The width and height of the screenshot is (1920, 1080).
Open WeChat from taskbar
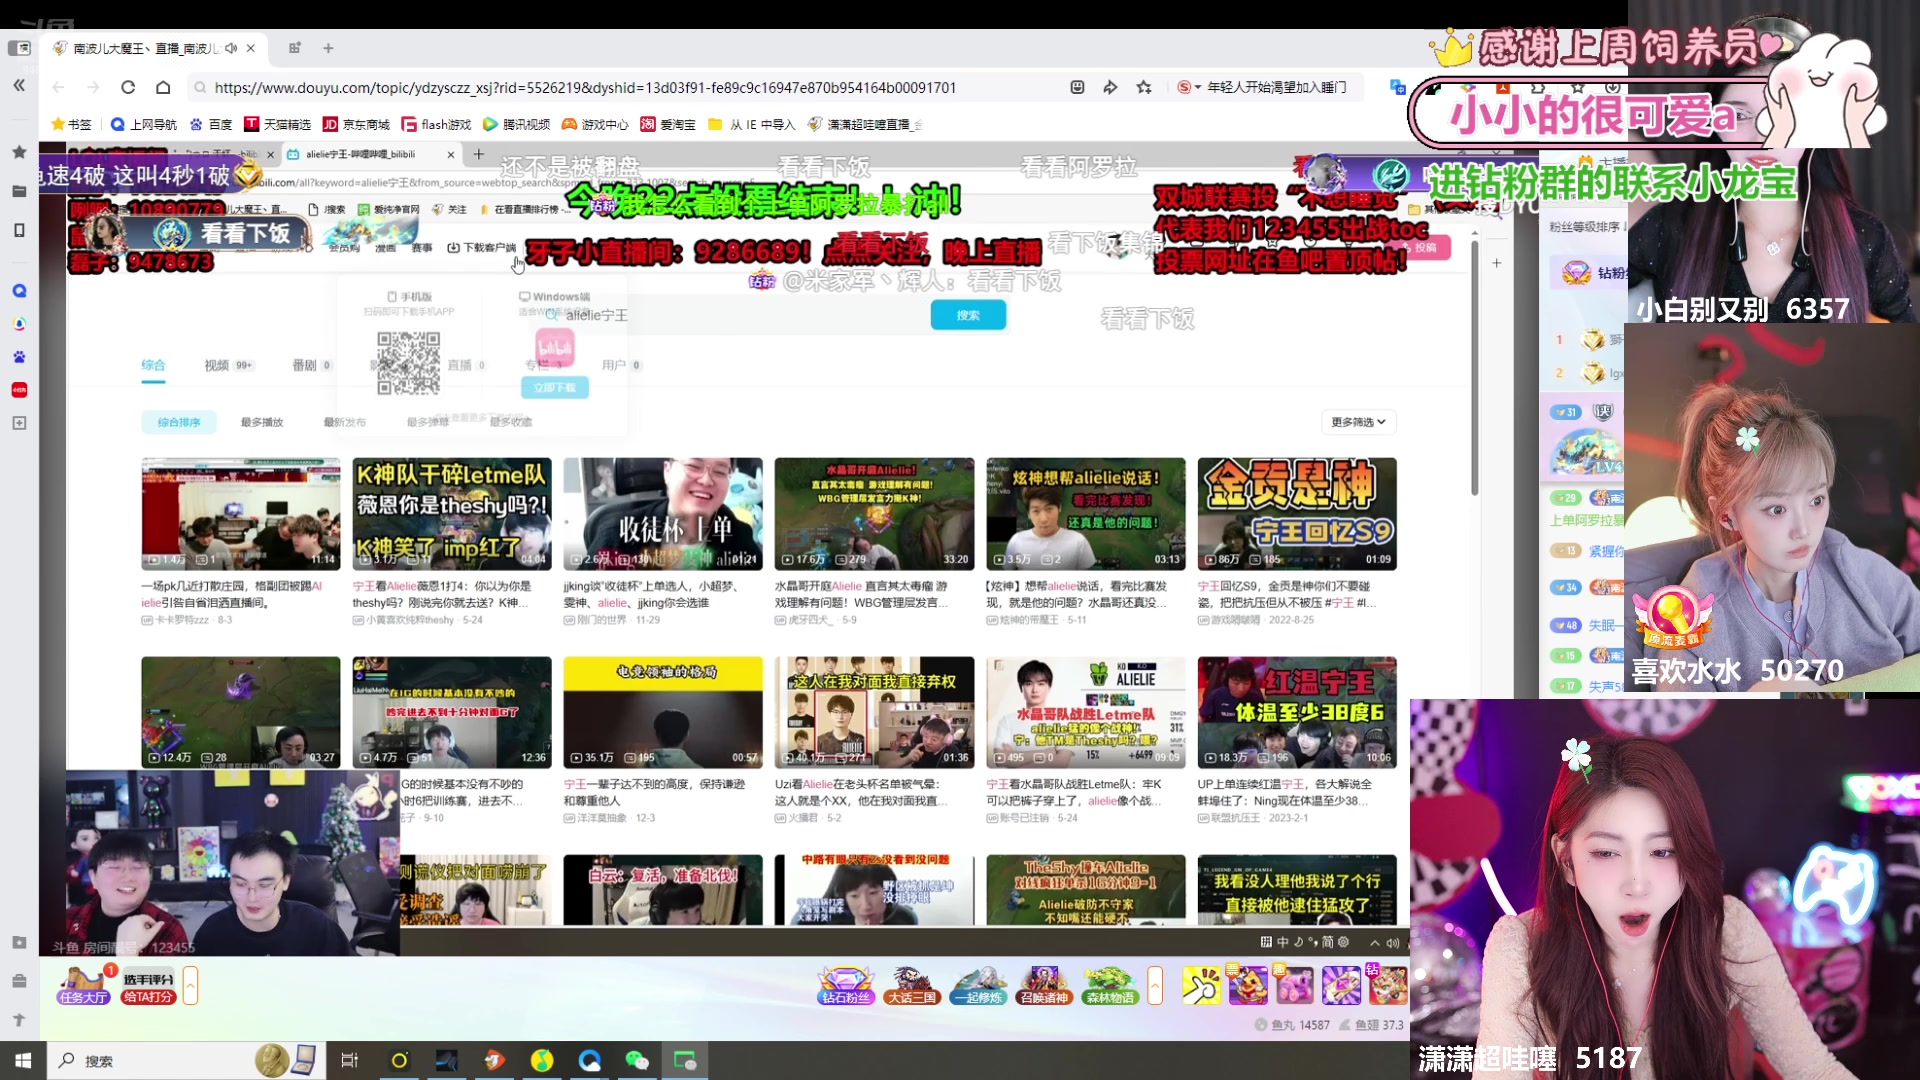point(637,1060)
